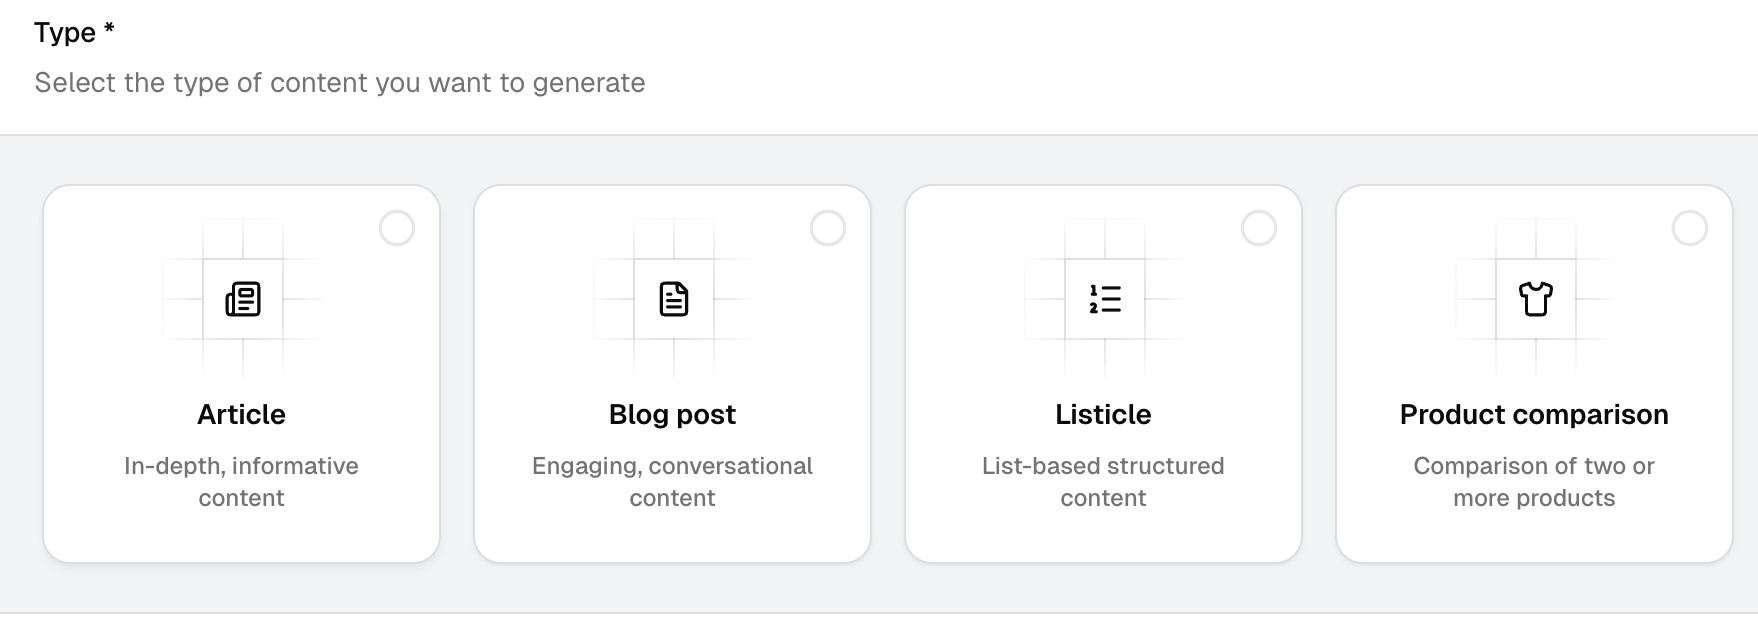Click the "Type *" field label
The width and height of the screenshot is (1758, 636).
65,33
